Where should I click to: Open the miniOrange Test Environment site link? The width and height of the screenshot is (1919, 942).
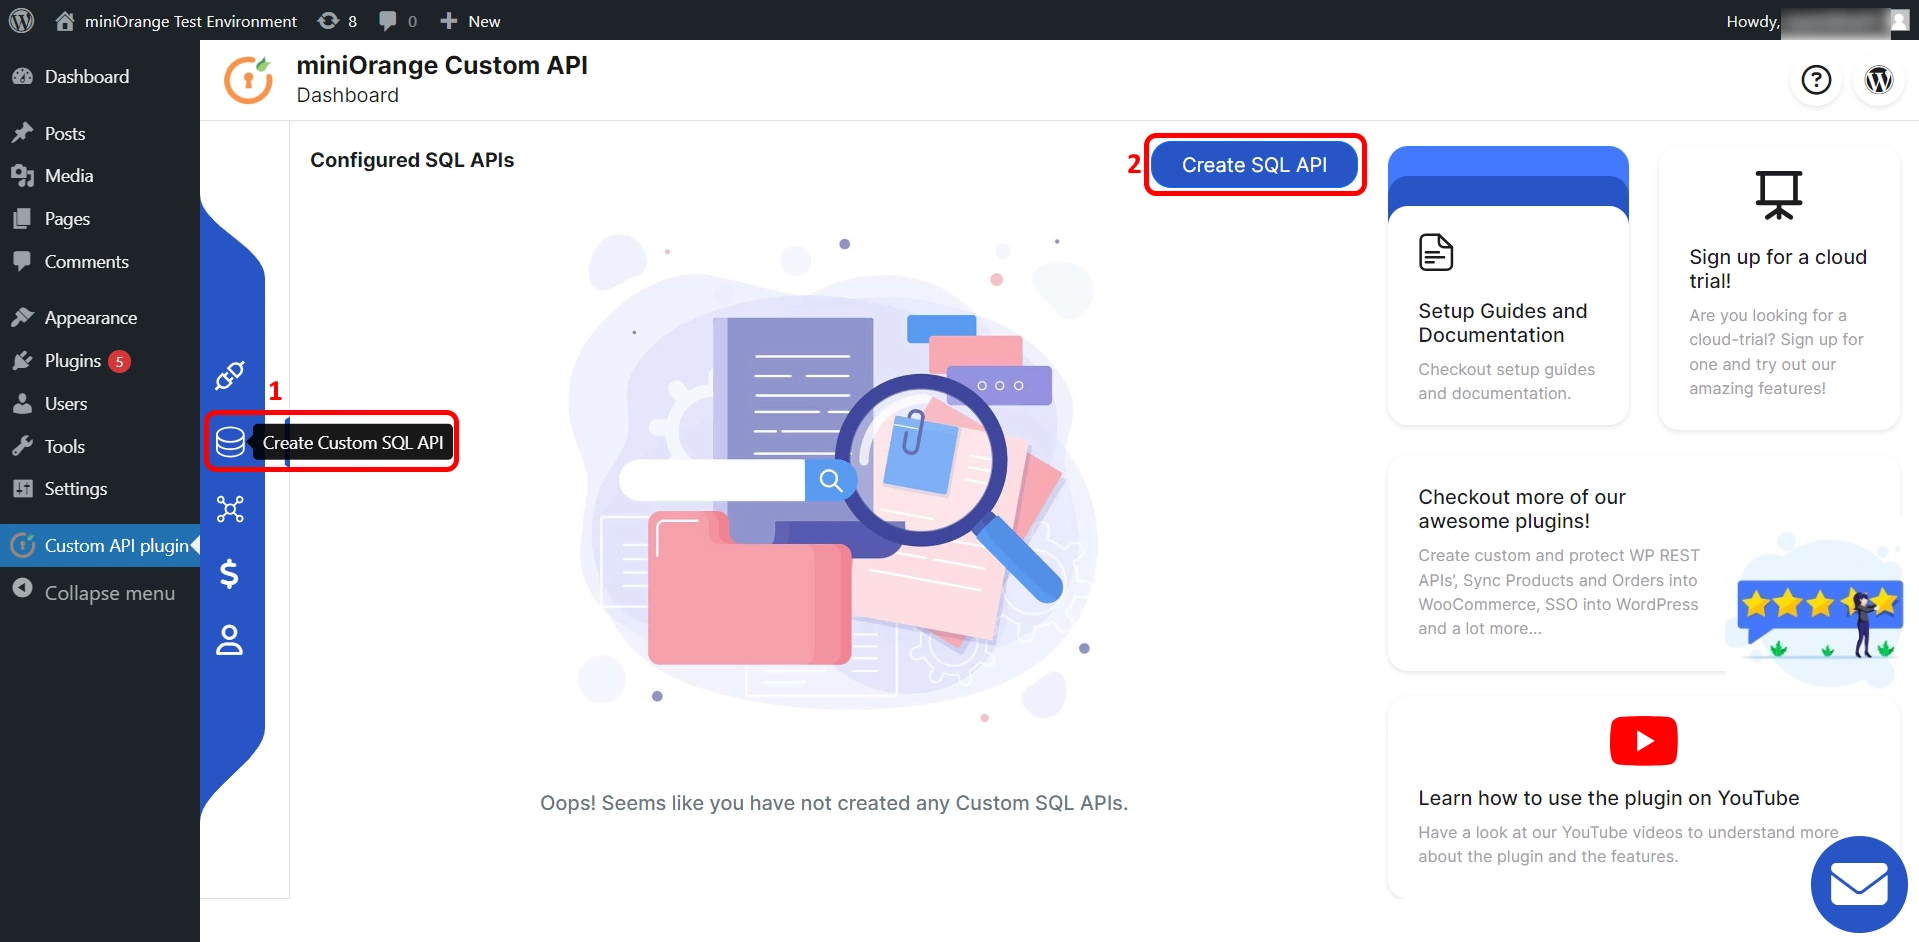pyautogui.click(x=176, y=21)
